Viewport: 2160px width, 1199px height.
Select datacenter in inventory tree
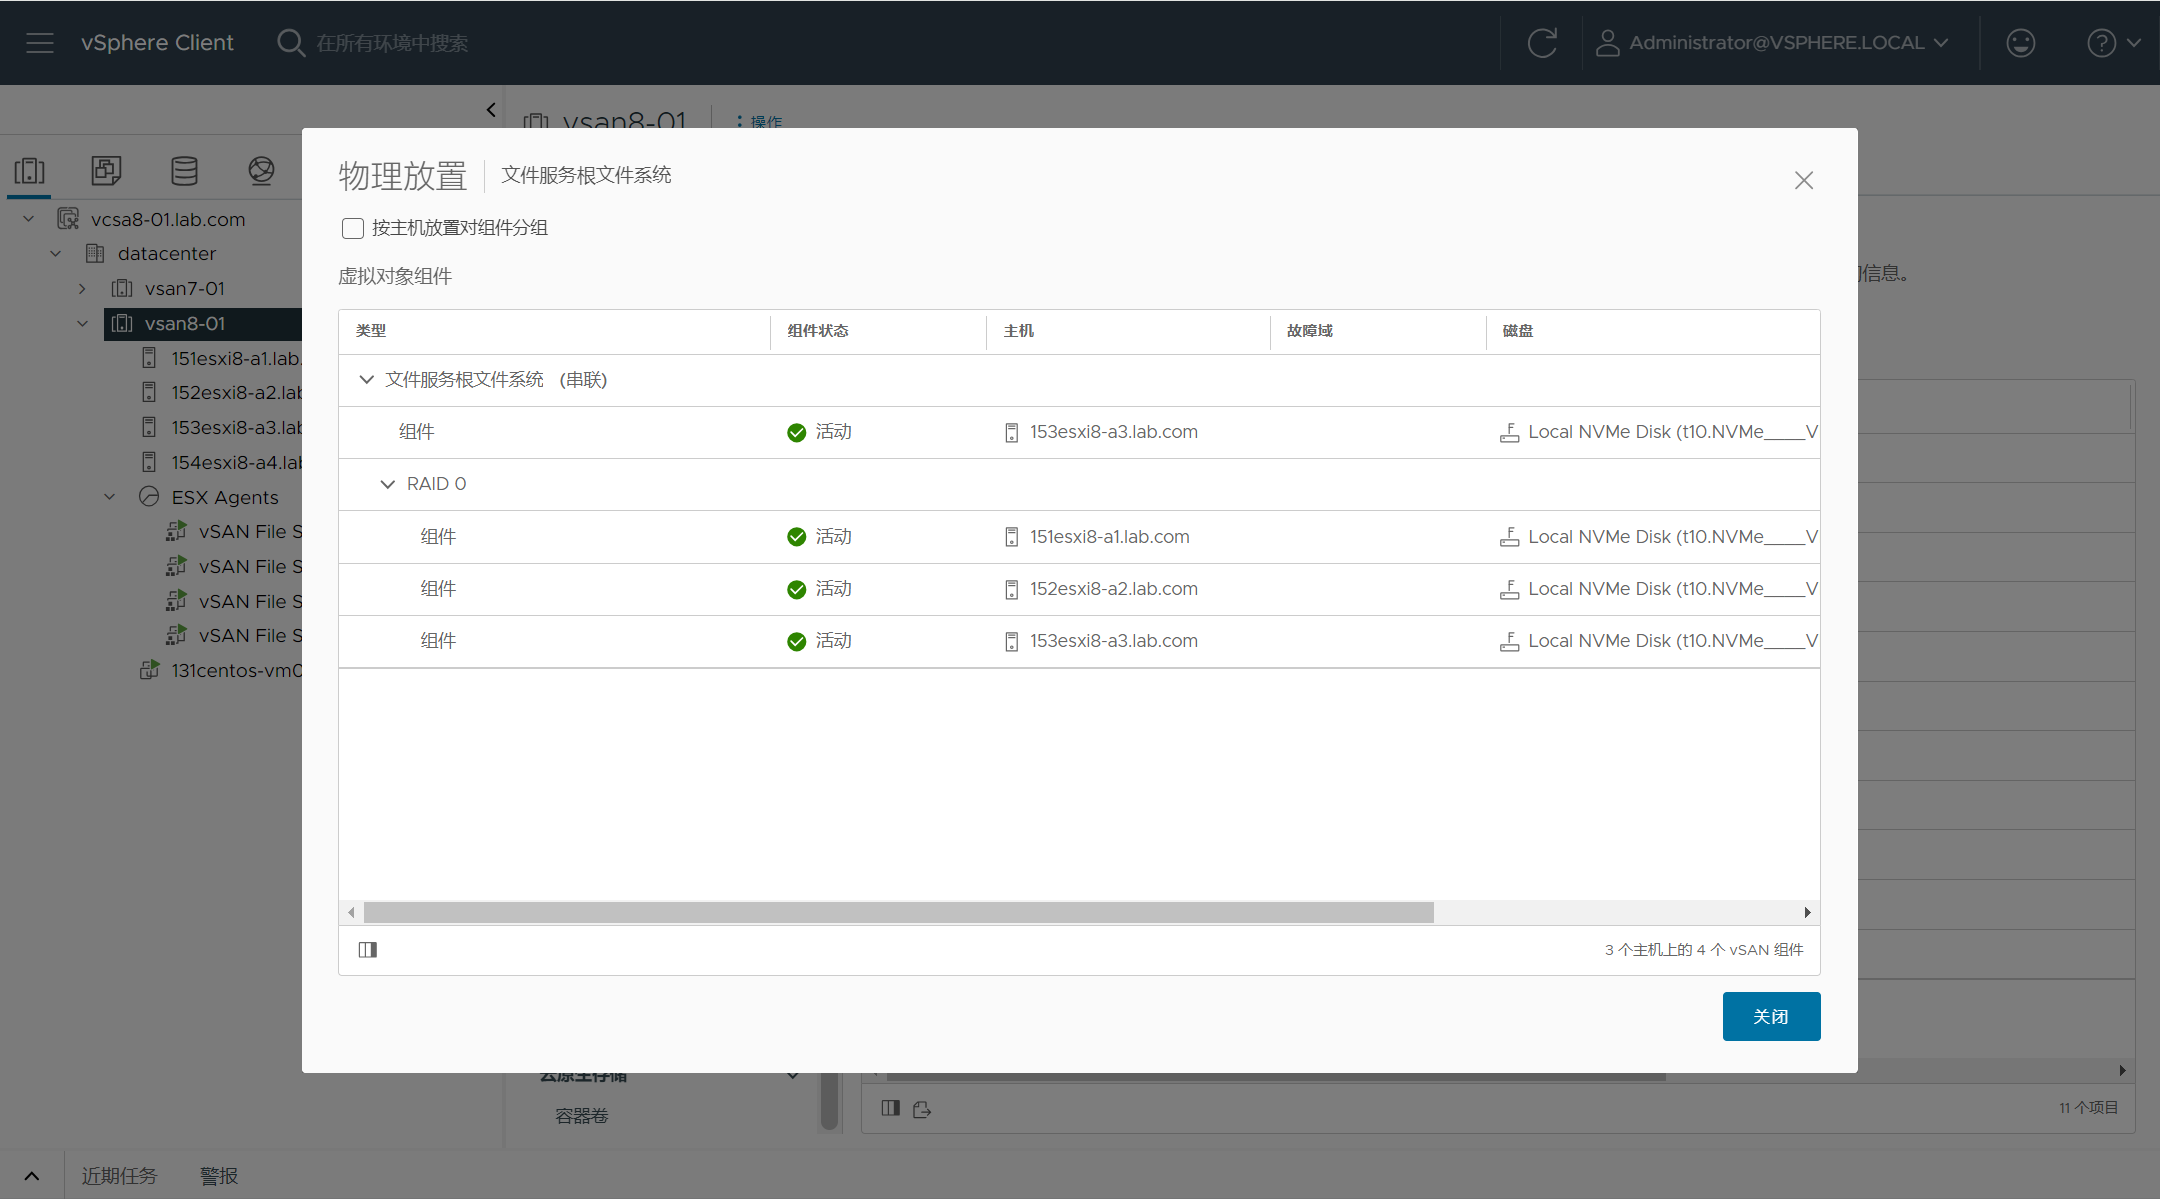167,254
